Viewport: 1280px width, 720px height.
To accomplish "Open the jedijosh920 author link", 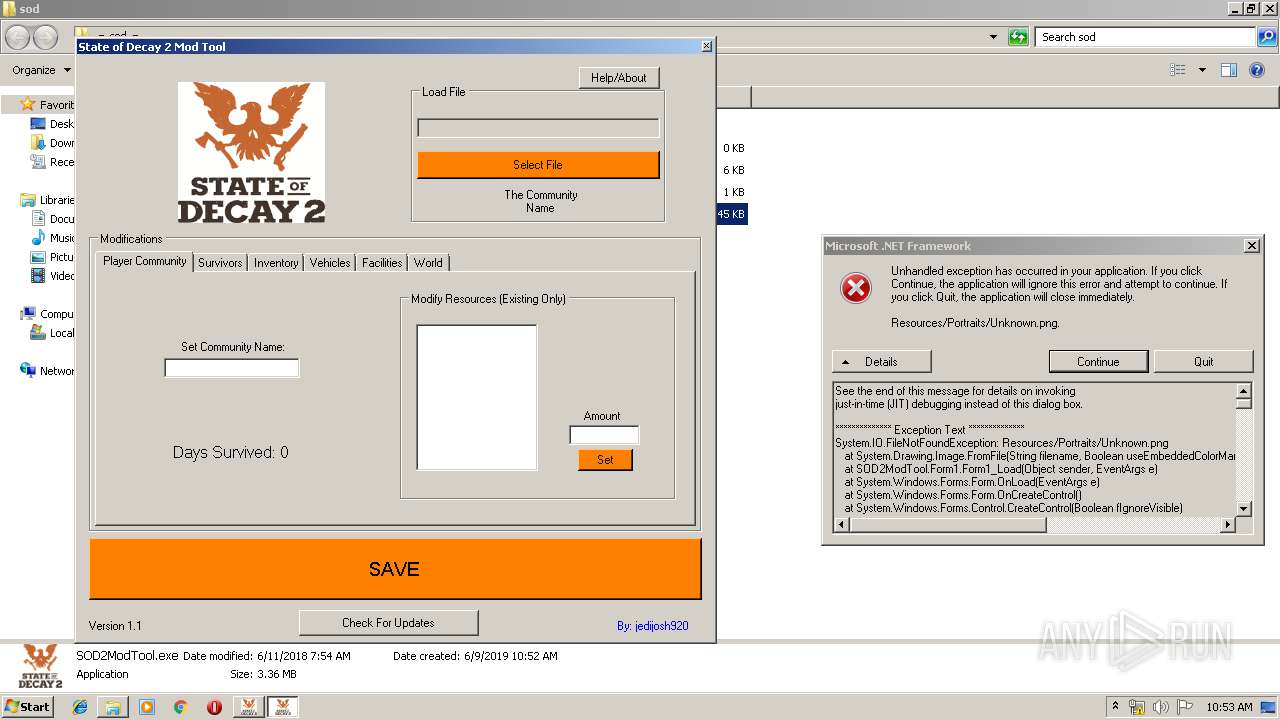I will coord(652,626).
